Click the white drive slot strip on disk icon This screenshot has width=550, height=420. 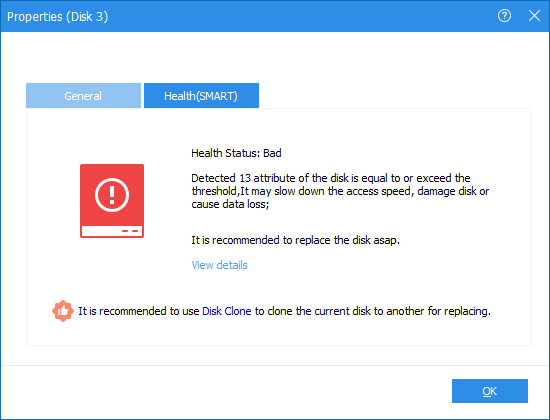112,231
